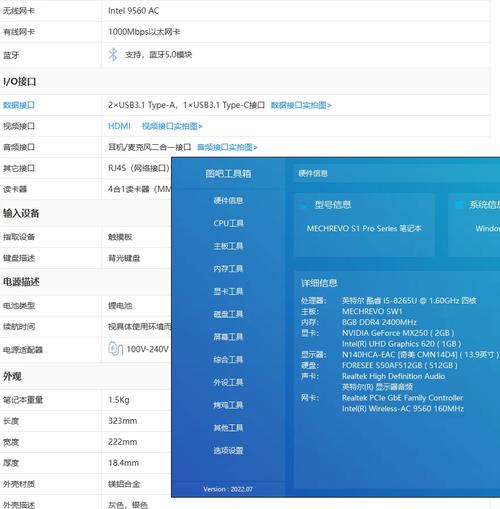
Task: Click the MECHREVO SW1 motherboard value
Action: click(x=372, y=311)
